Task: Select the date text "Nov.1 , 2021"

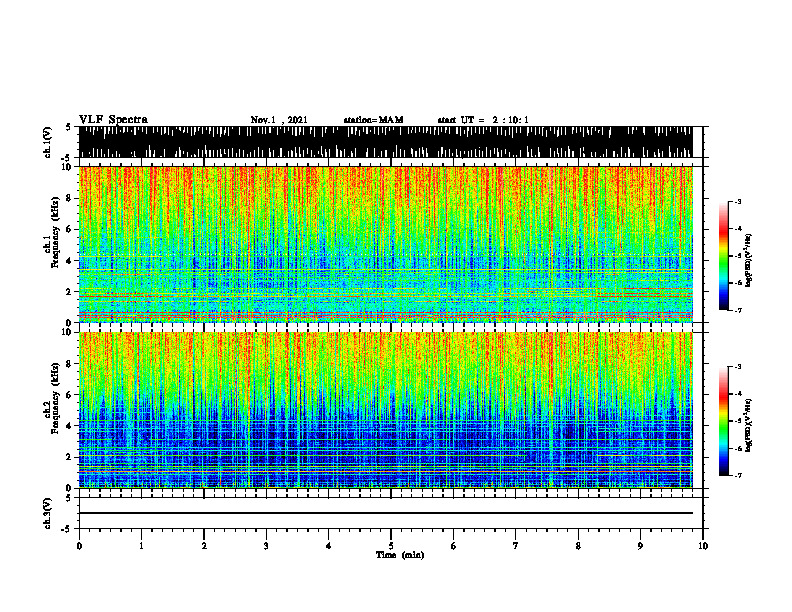Action: point(279,120)
